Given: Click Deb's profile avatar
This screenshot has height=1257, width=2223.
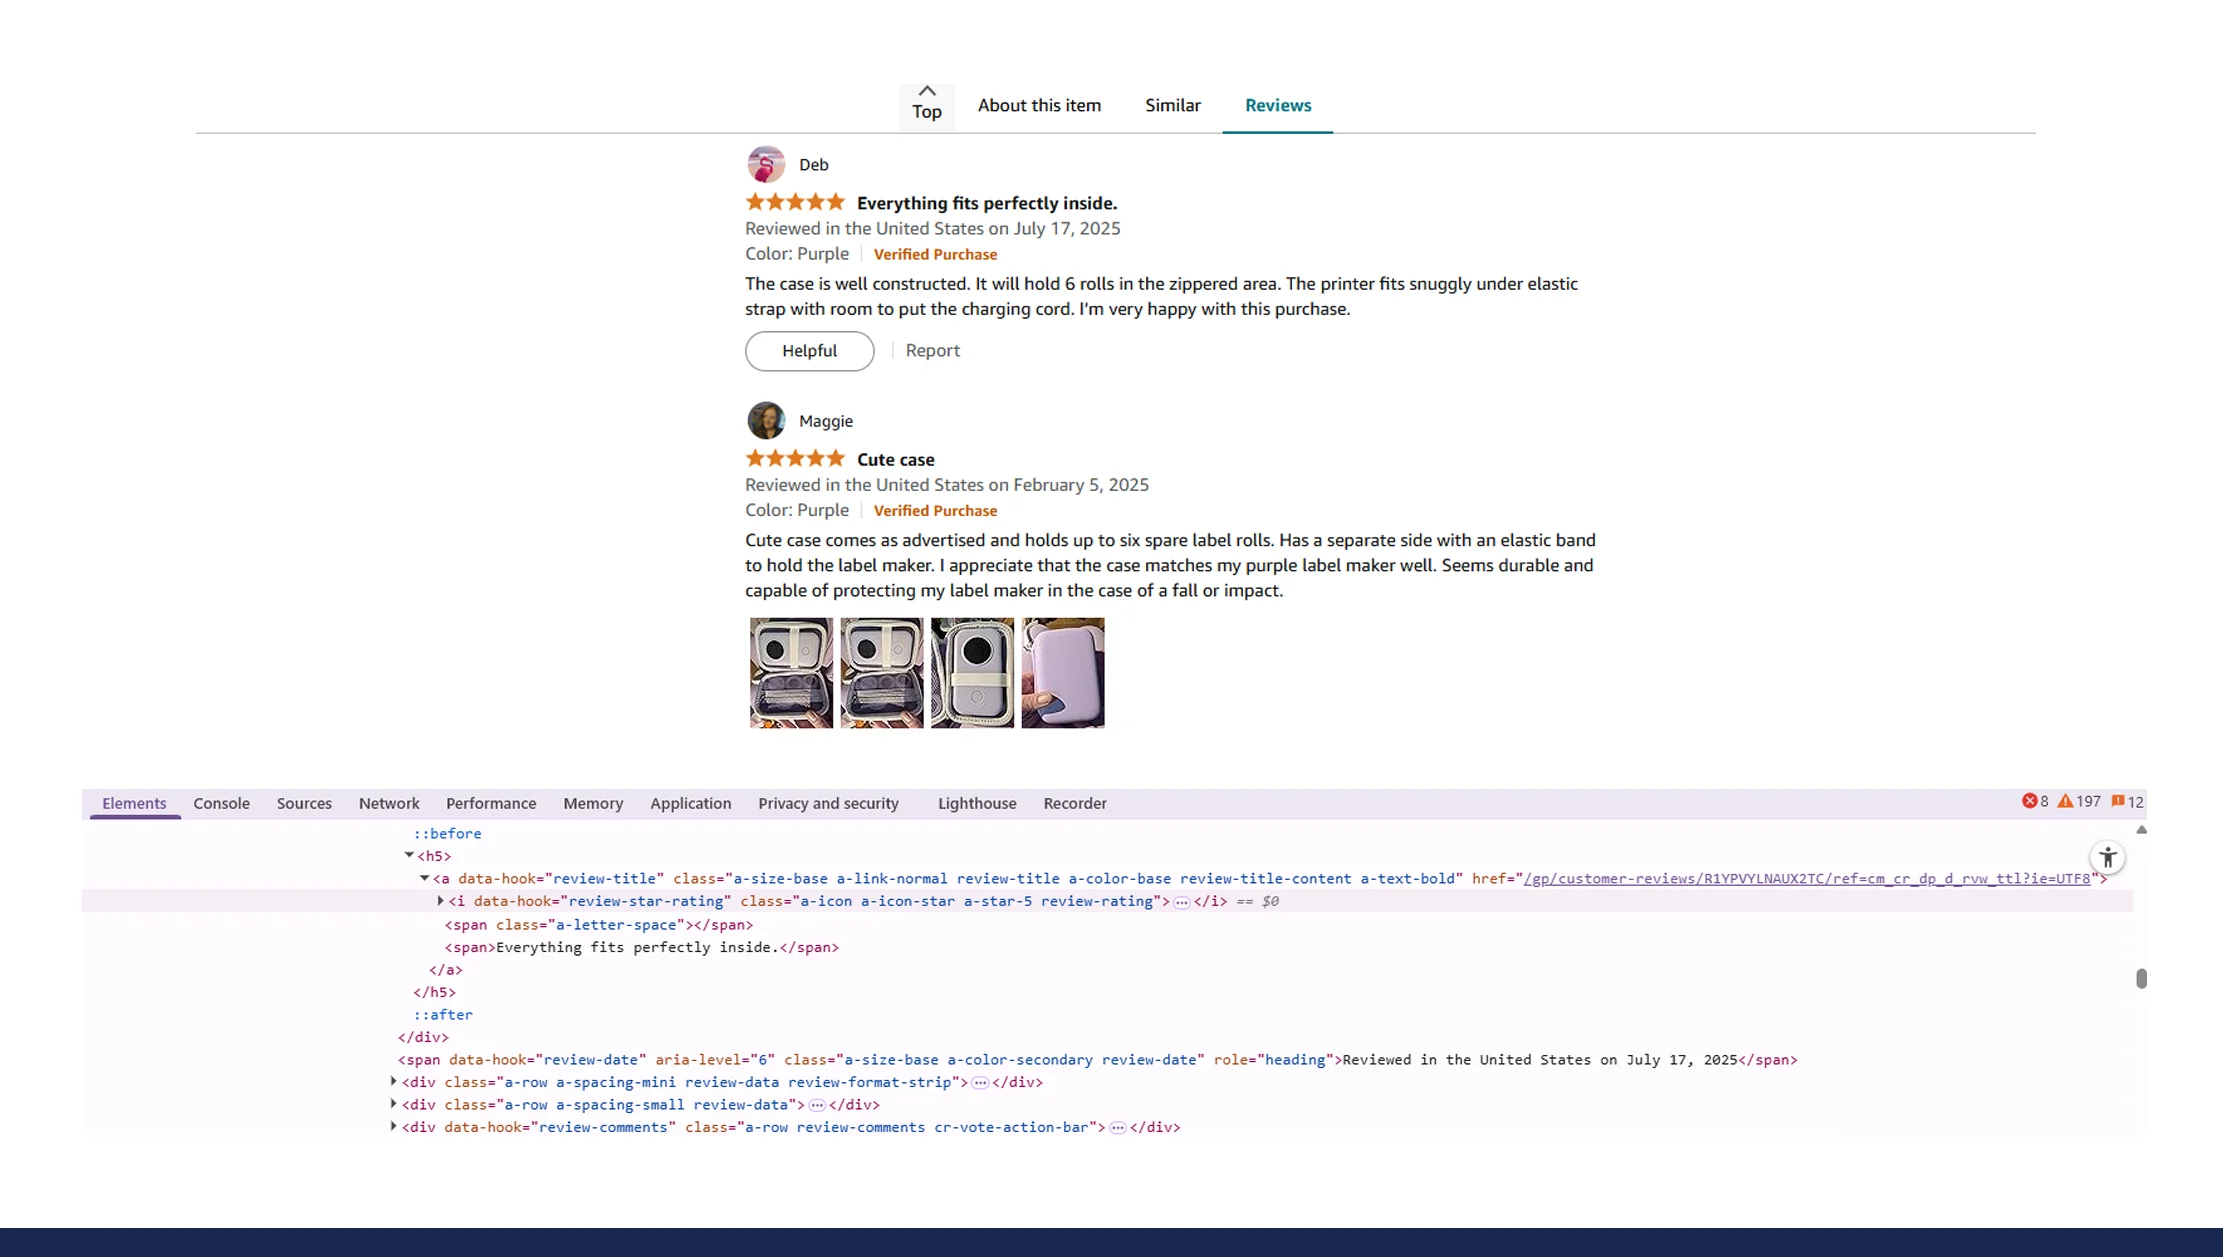Looking at the screenshot, I should tap(765, 163).
